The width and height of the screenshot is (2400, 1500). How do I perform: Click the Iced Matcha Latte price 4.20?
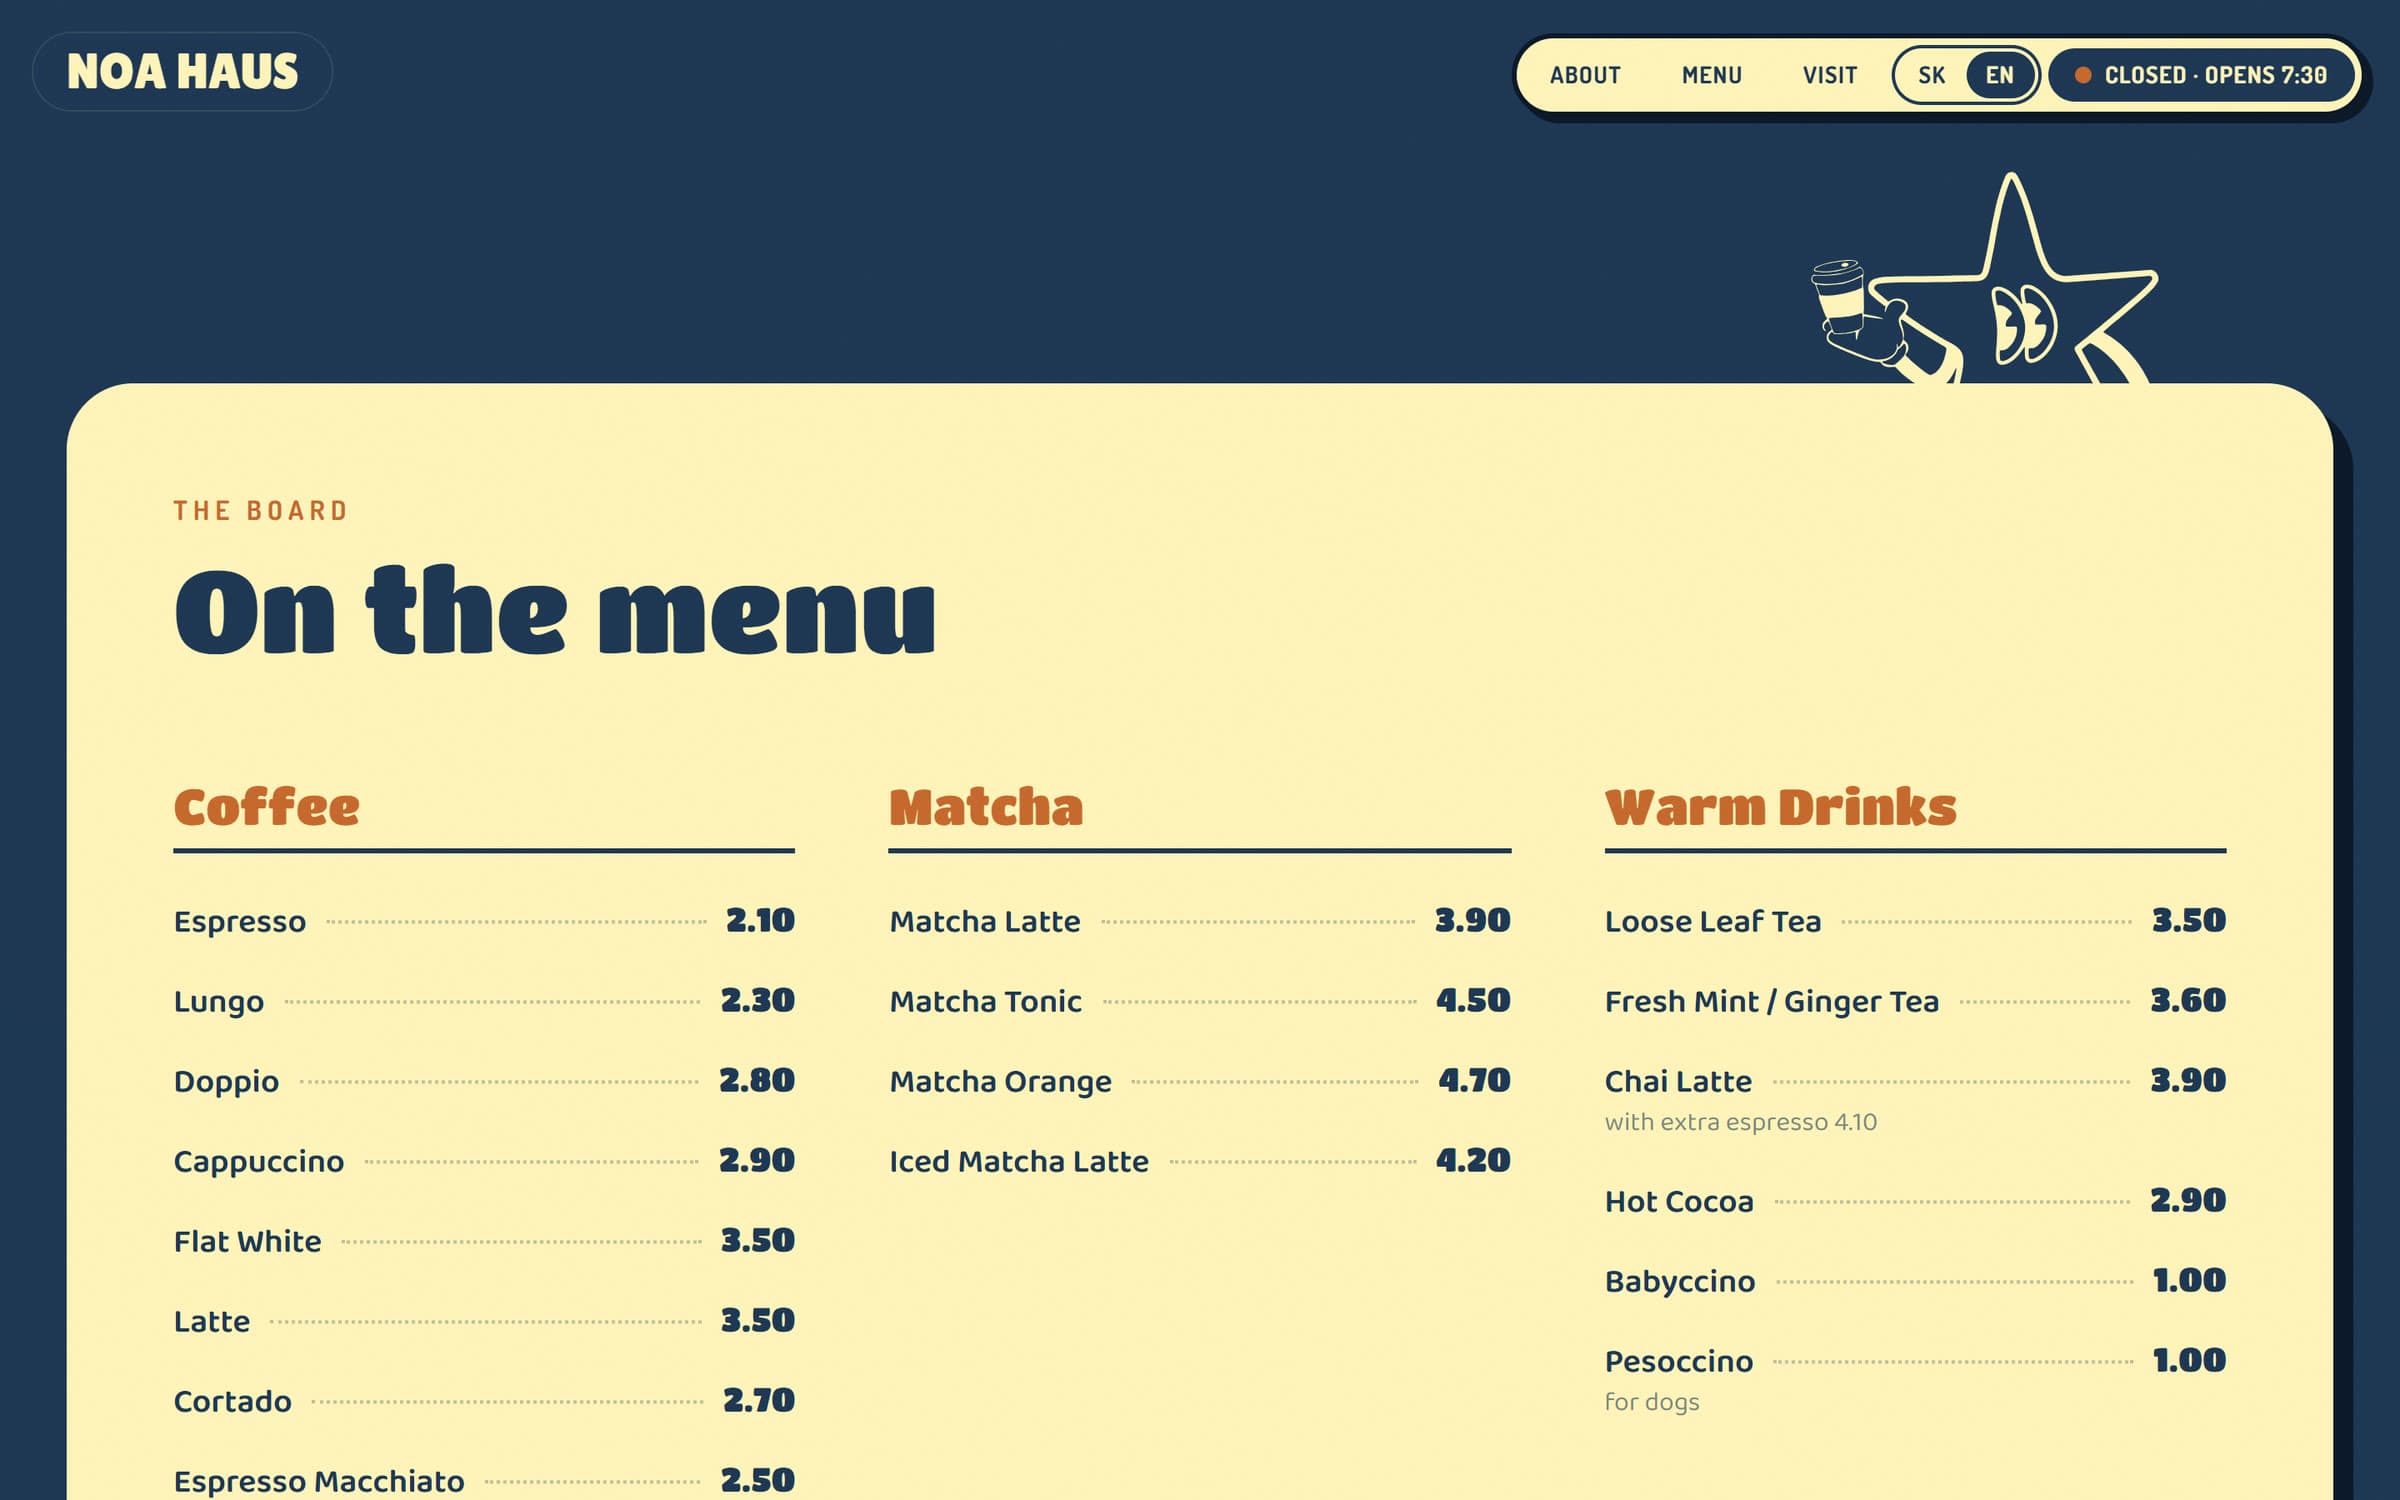click(x=1473, y=1160)
